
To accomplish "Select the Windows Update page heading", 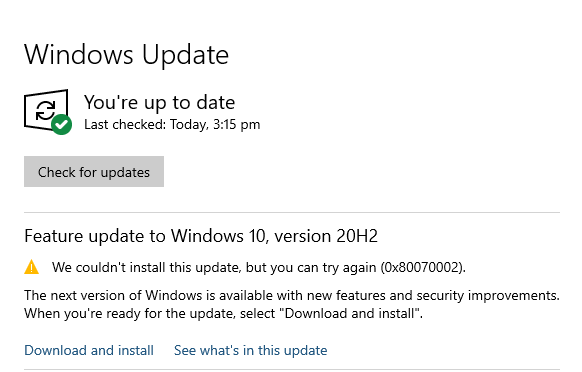I will point(127,55).
